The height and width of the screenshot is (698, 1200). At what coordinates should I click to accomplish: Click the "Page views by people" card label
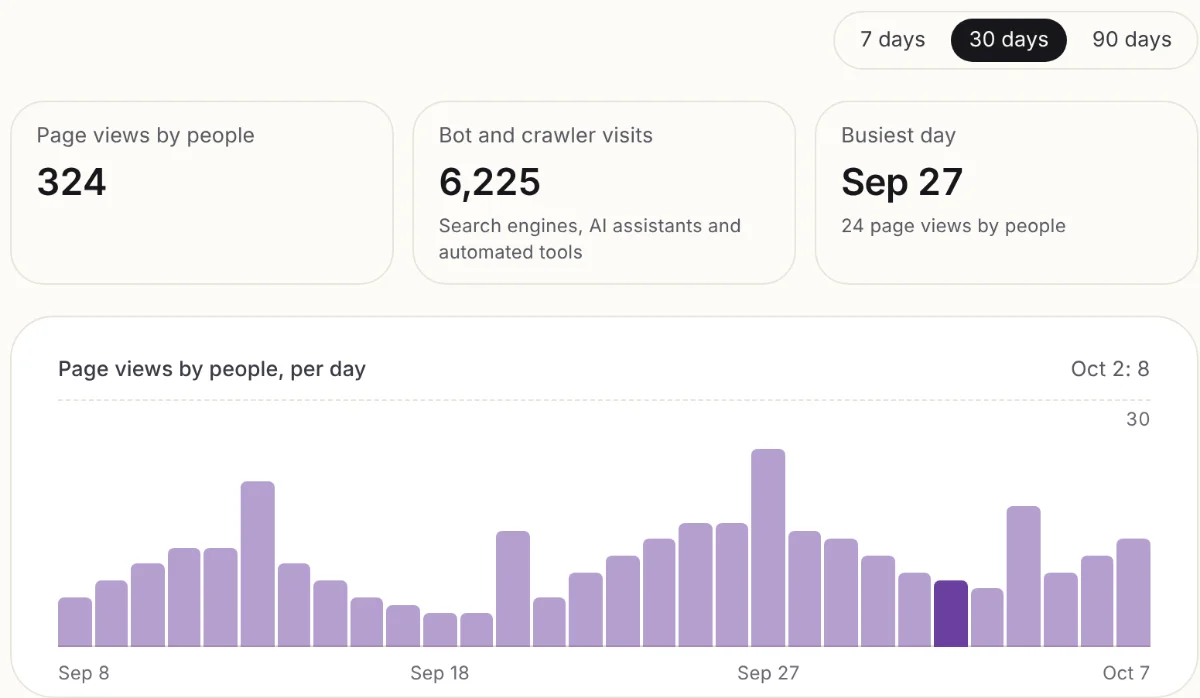pos(146,135)
